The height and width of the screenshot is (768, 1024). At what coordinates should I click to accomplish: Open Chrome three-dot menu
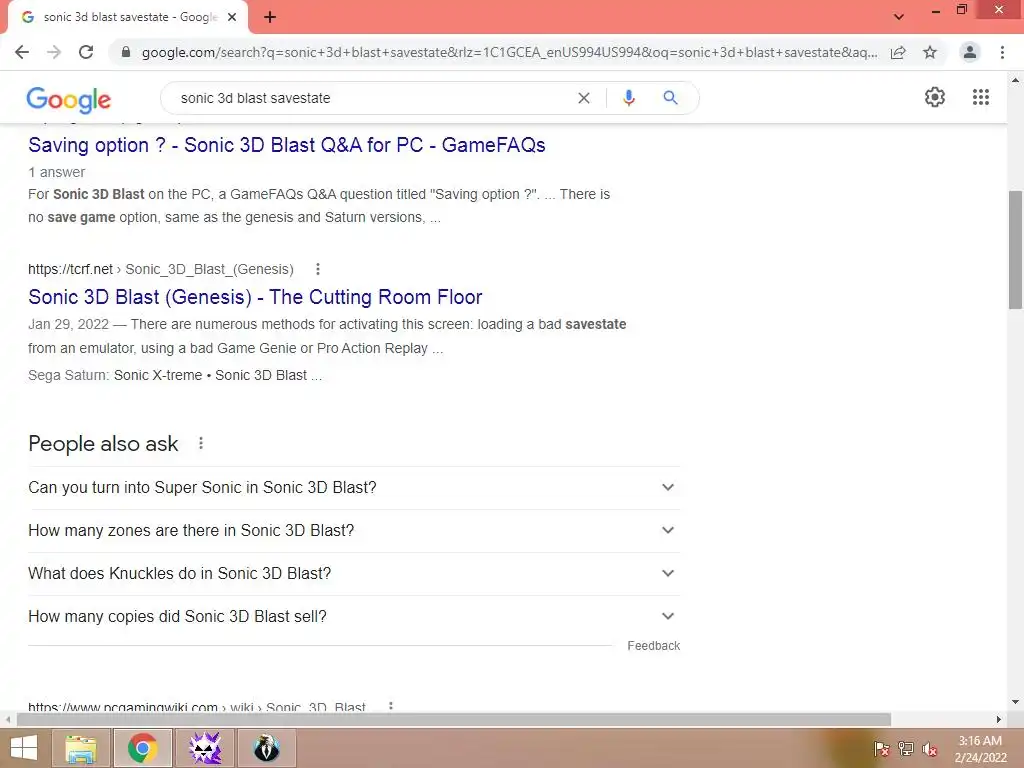pos(1002,52)
